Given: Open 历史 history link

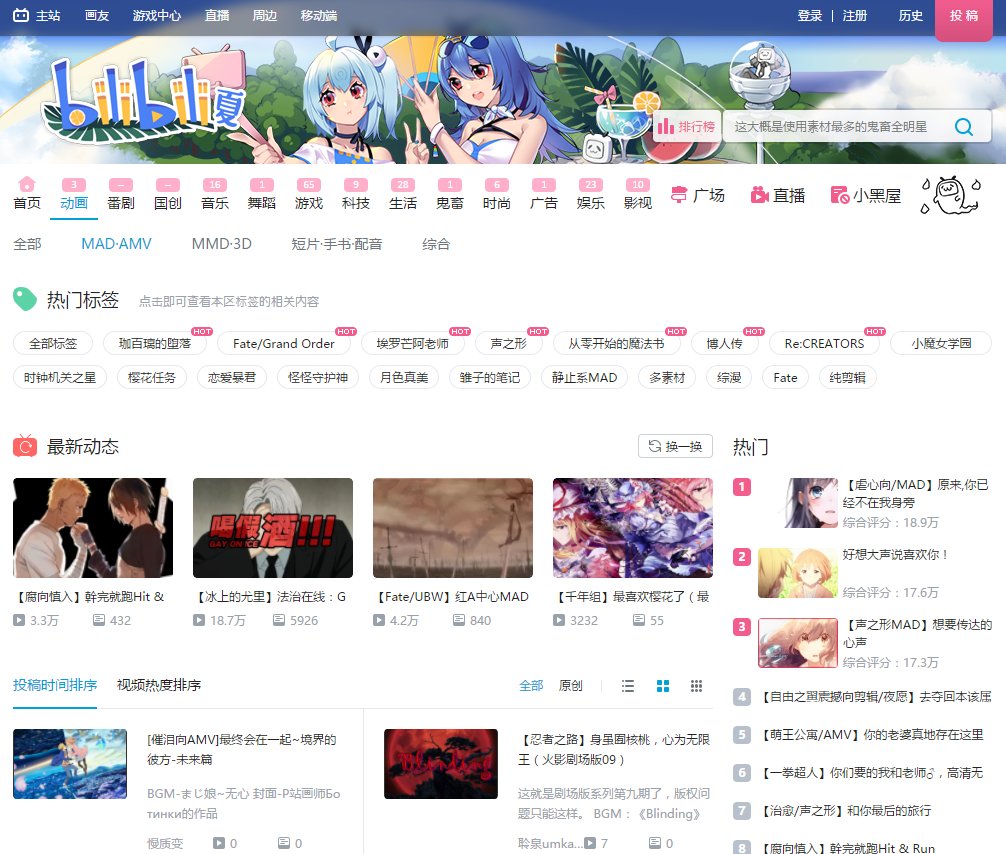Looking at the screenshot, I should pos(910,15).
